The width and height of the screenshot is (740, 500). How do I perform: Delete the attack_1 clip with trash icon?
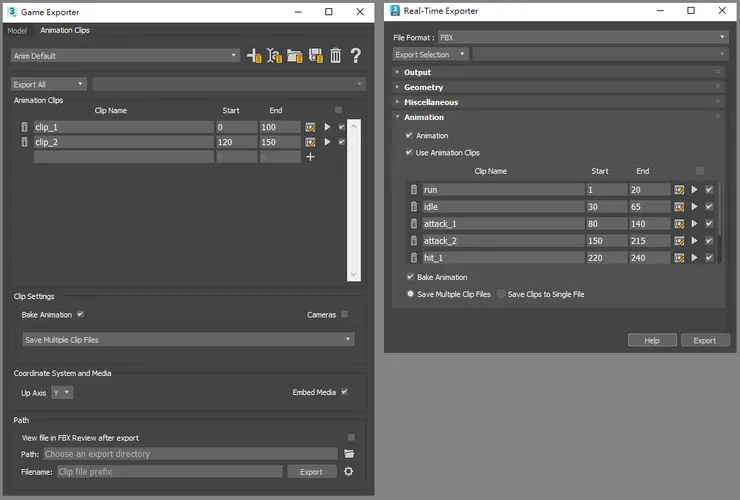(413, 224)
